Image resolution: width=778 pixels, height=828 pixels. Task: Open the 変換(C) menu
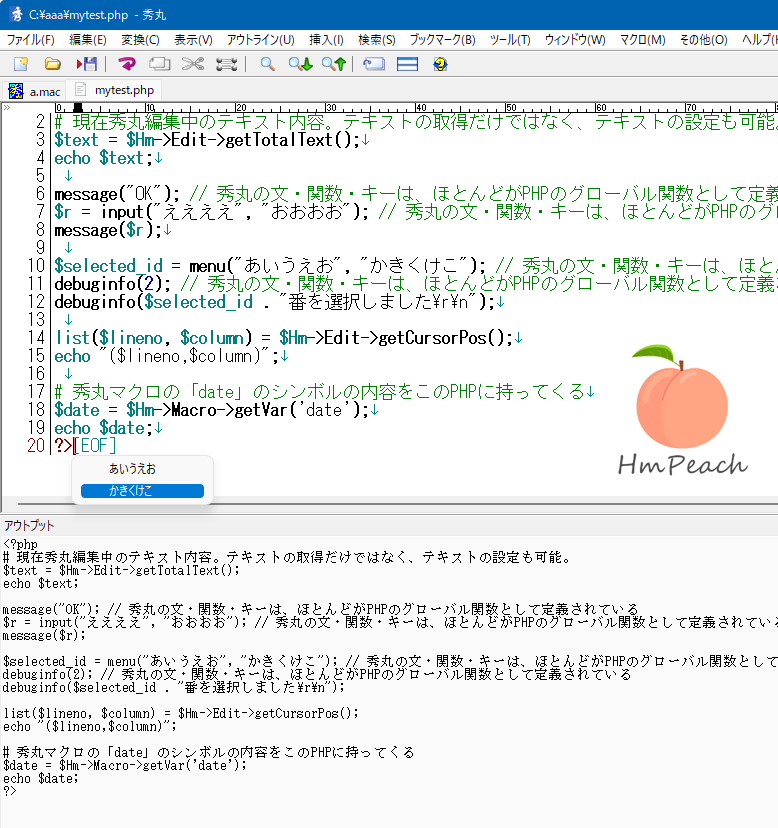[140, 40]
